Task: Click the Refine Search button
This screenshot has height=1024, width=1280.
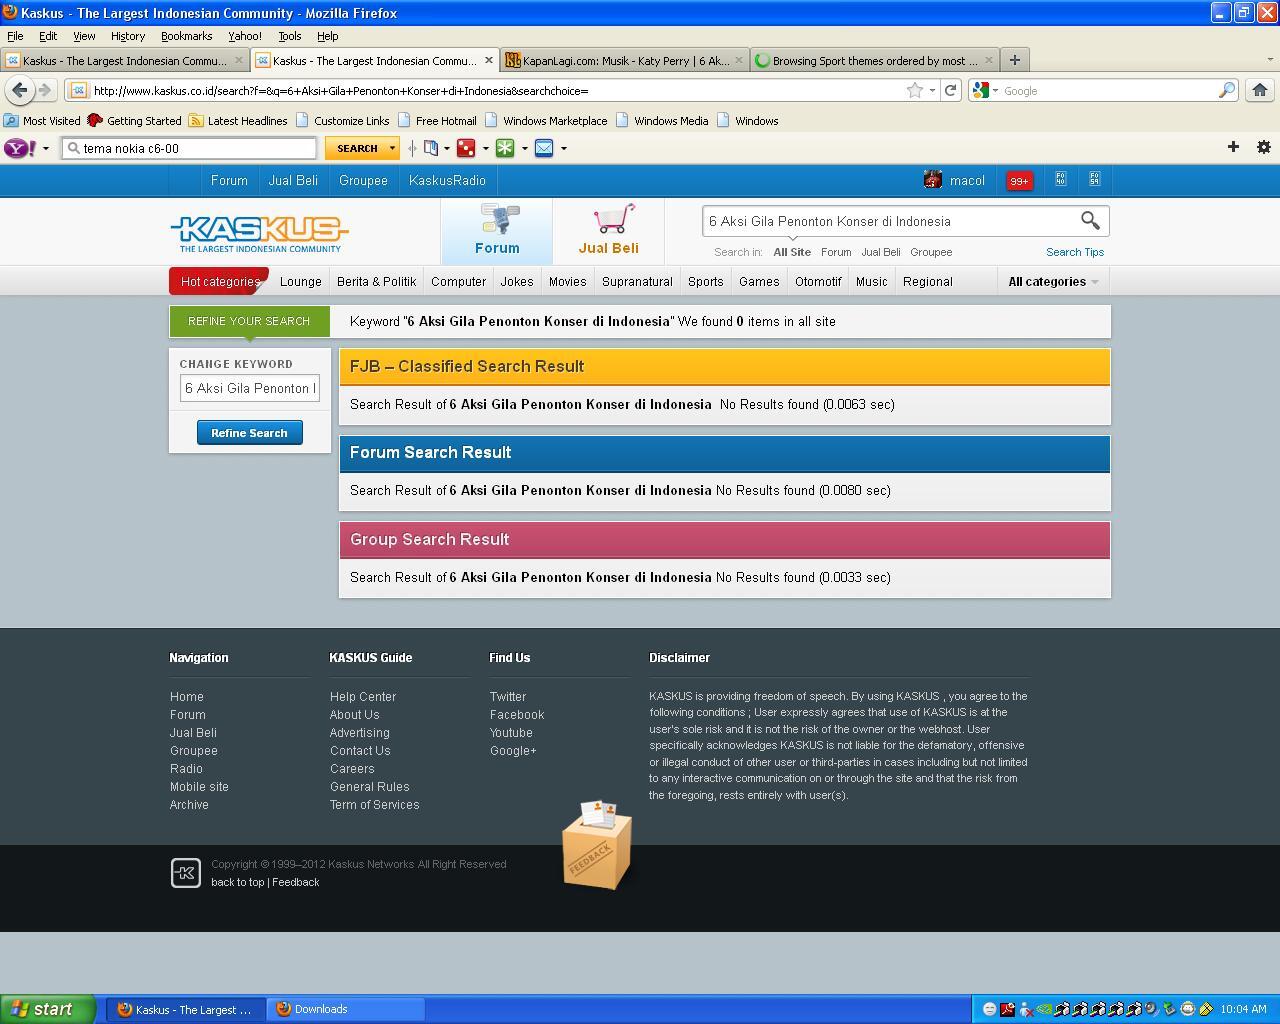Action: click(249, 433)
